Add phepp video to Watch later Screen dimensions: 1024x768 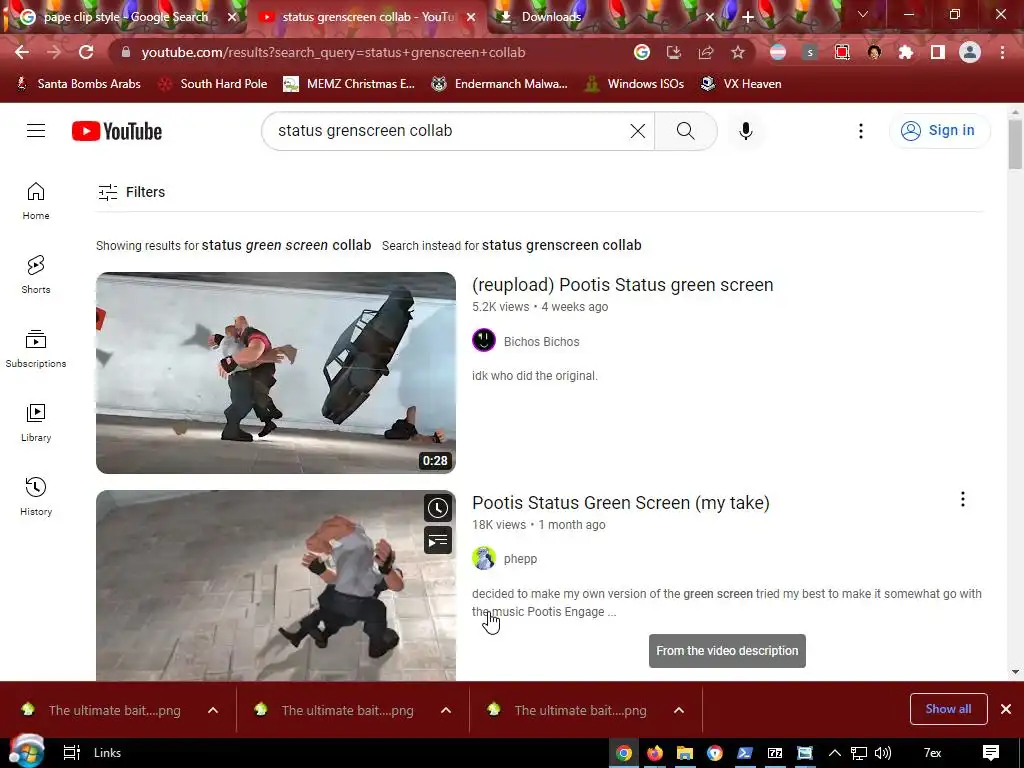(x=438, y=508)
